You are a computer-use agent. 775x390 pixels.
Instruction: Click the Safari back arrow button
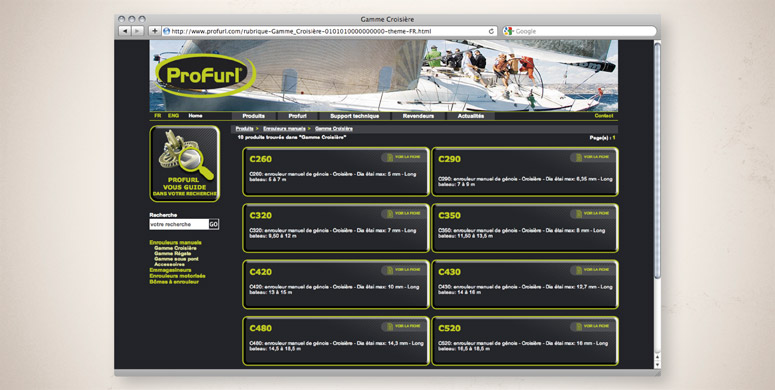pos(125,31)
